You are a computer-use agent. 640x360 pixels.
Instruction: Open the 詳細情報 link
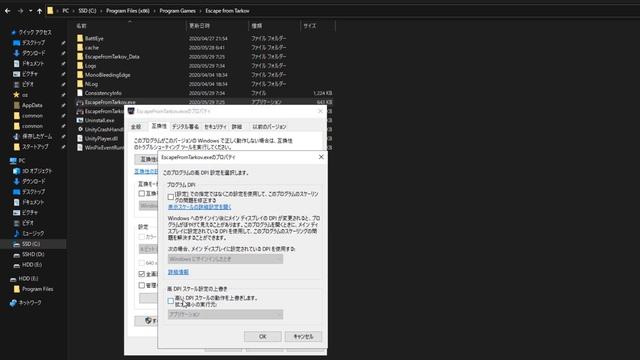pos(178,272)
